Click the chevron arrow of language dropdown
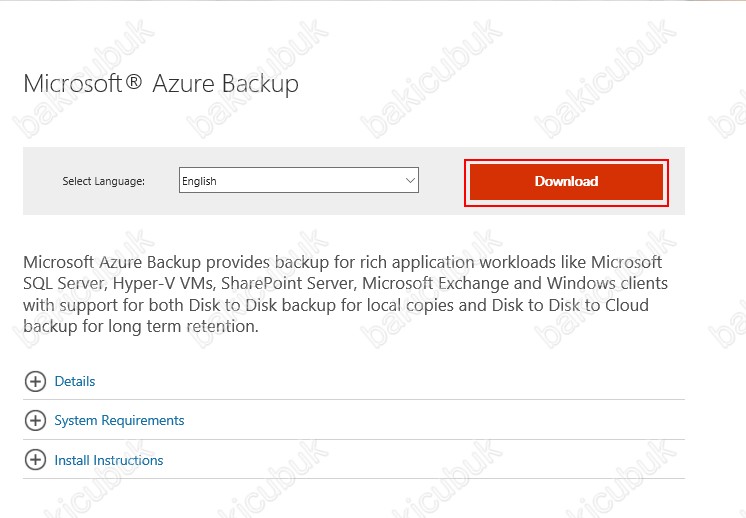 (410, 180)
